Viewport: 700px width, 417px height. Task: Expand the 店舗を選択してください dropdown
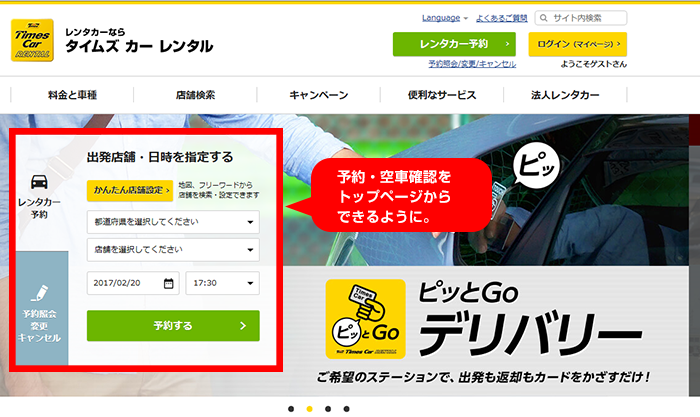tap(173, 250)
